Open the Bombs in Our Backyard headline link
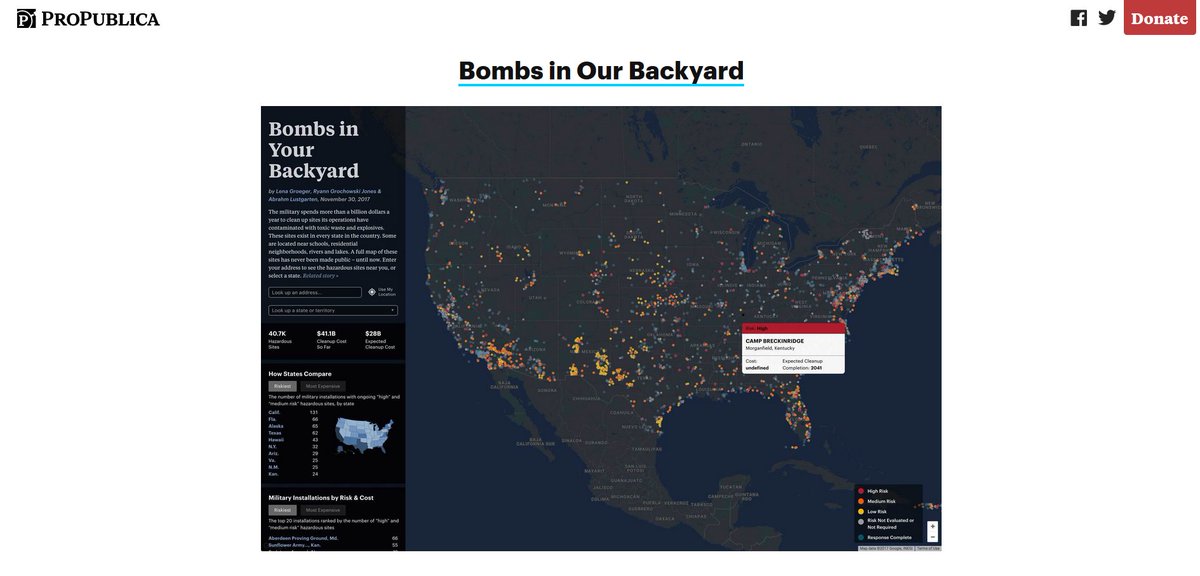Image resolution: width=1200 pixels, height=576 pixels. coord(601,71)
